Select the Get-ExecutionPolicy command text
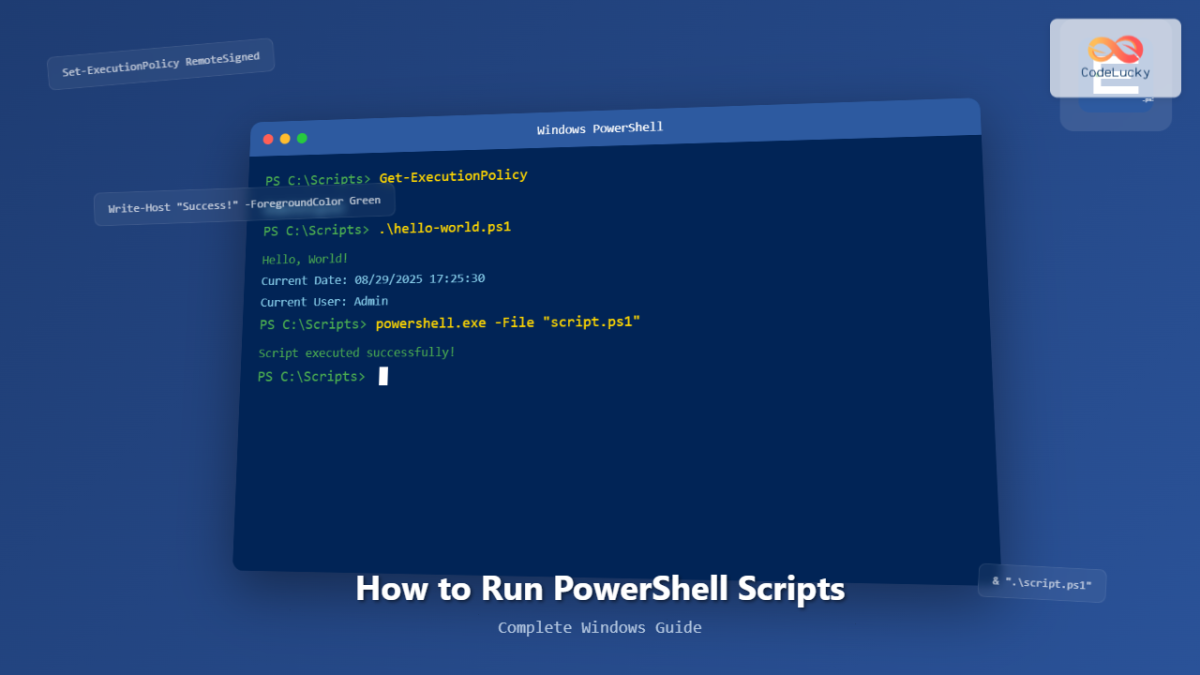 [453, 176]
